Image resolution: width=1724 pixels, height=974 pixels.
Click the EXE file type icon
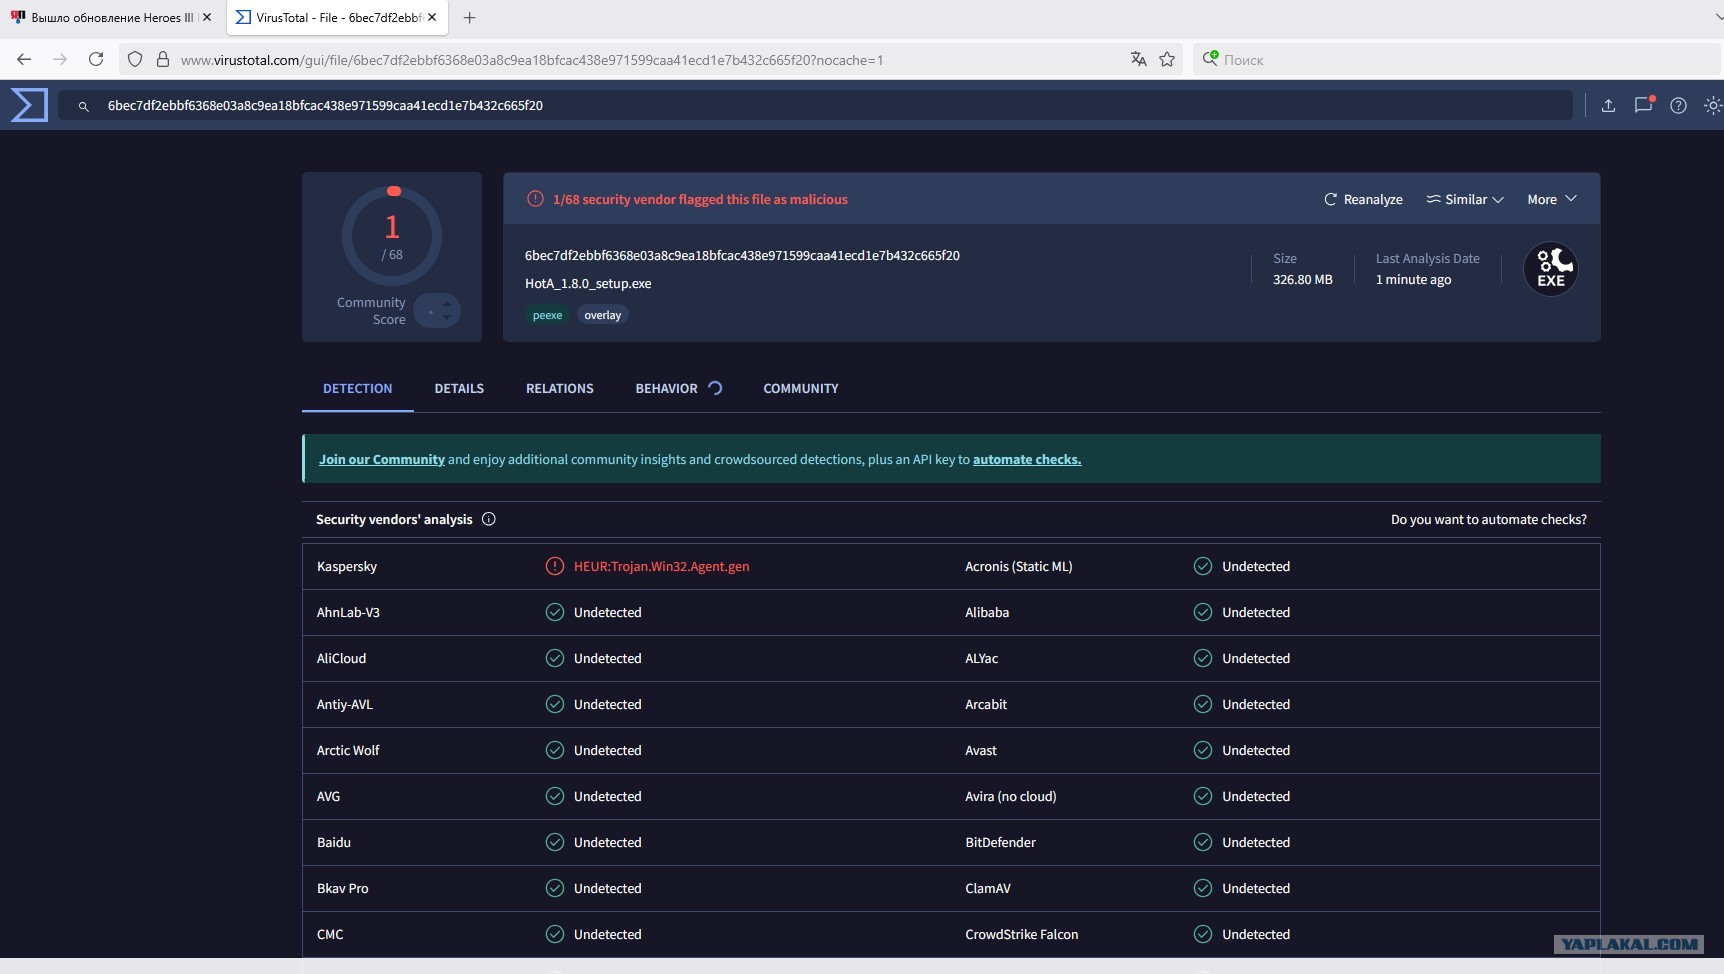(1550, 269)
